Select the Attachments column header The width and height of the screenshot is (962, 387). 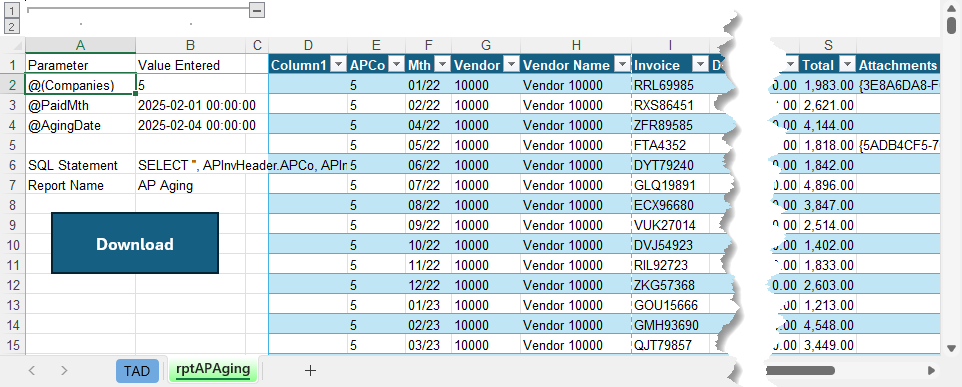(898, 65)
